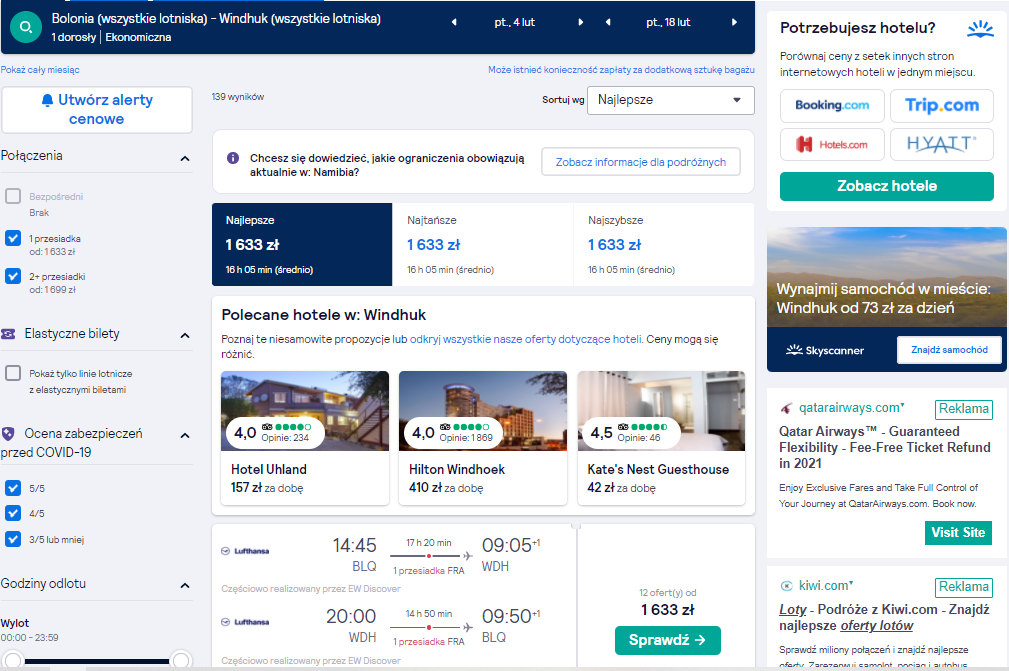Image resolution: width=1009 pixels, height=671 pixels.
Task: Select the Najszybsze results tab
Action: [663, 244]
